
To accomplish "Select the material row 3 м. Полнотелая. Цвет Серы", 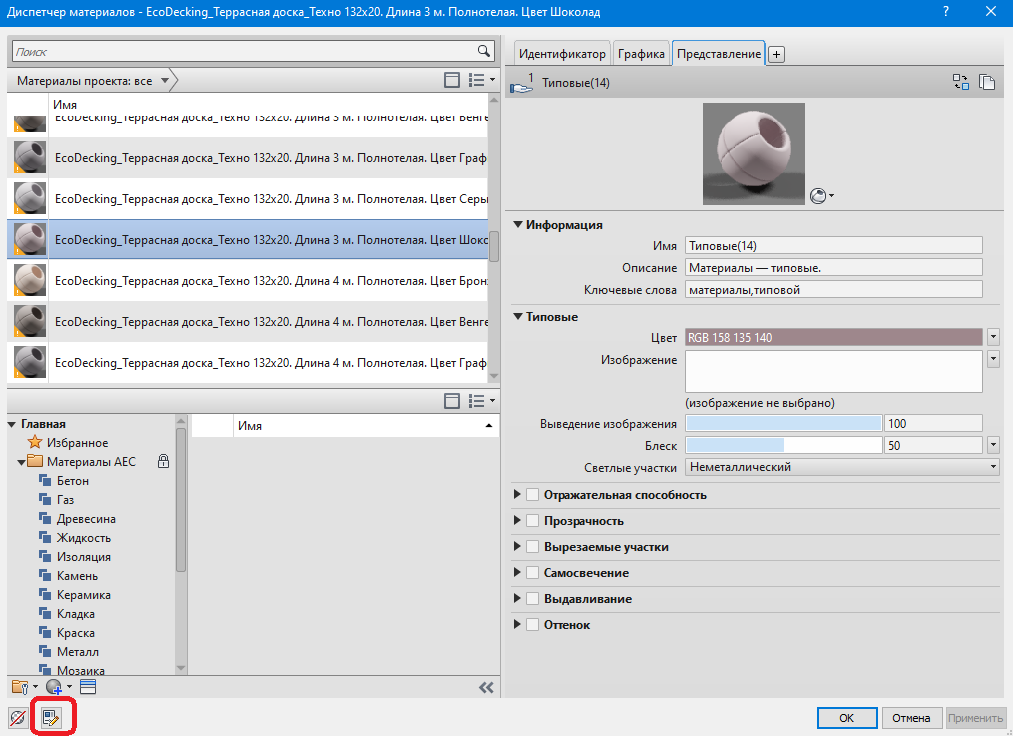I will tap(248, 198).
